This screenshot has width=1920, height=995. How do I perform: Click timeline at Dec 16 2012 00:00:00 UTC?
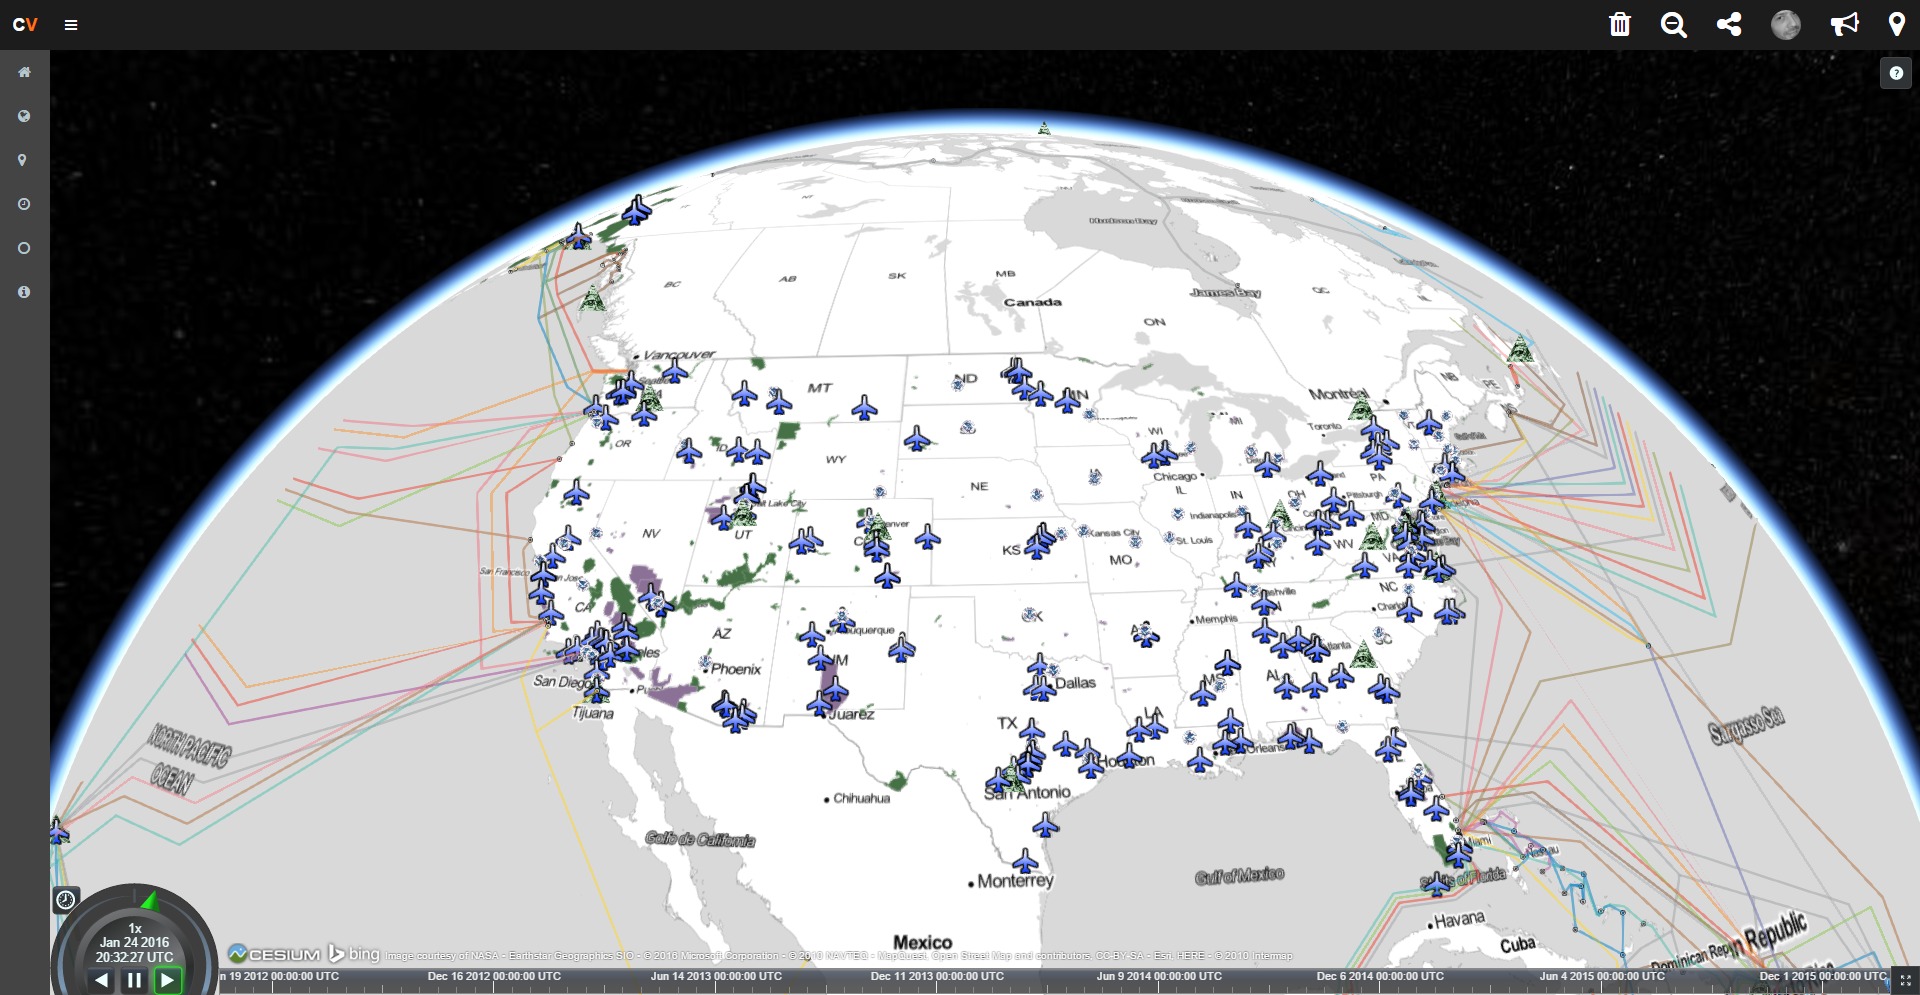[x=494, y=976]
